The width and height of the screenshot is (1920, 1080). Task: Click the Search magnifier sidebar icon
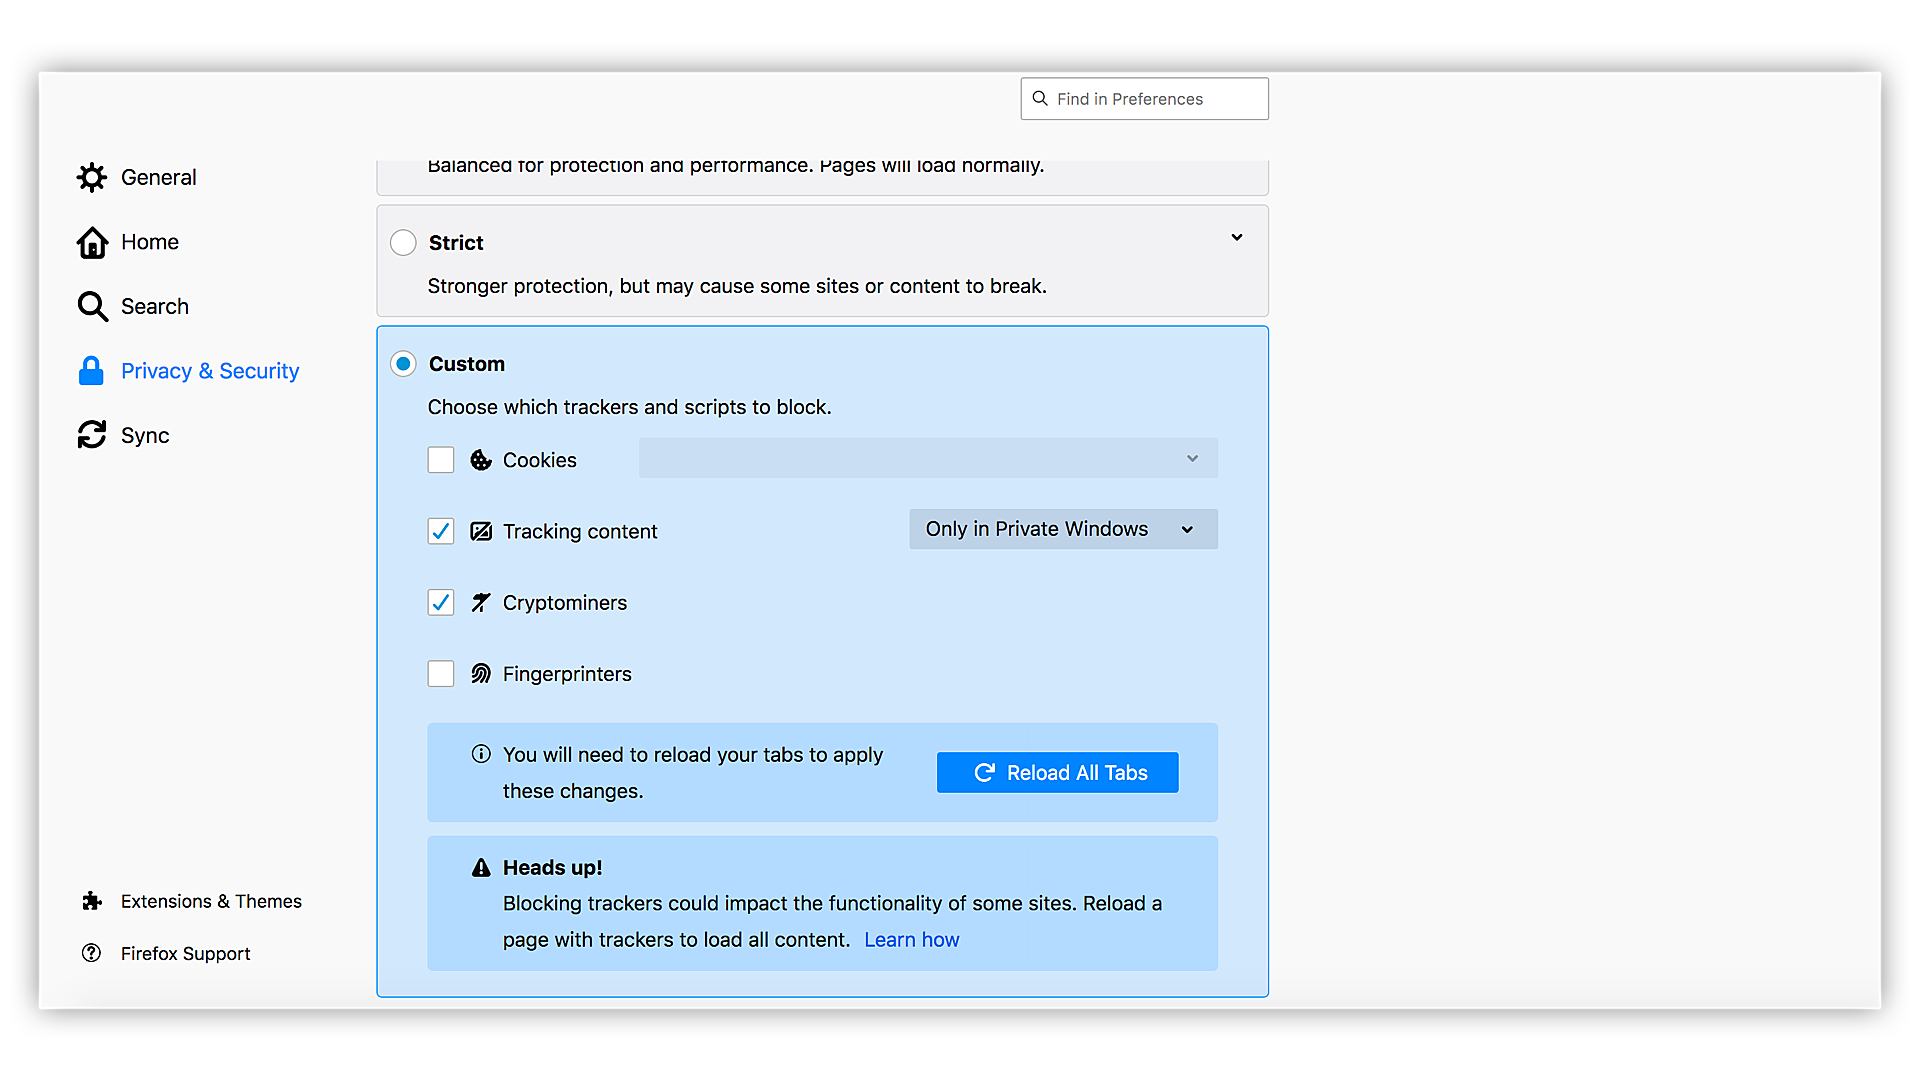[x=92, y=306]
